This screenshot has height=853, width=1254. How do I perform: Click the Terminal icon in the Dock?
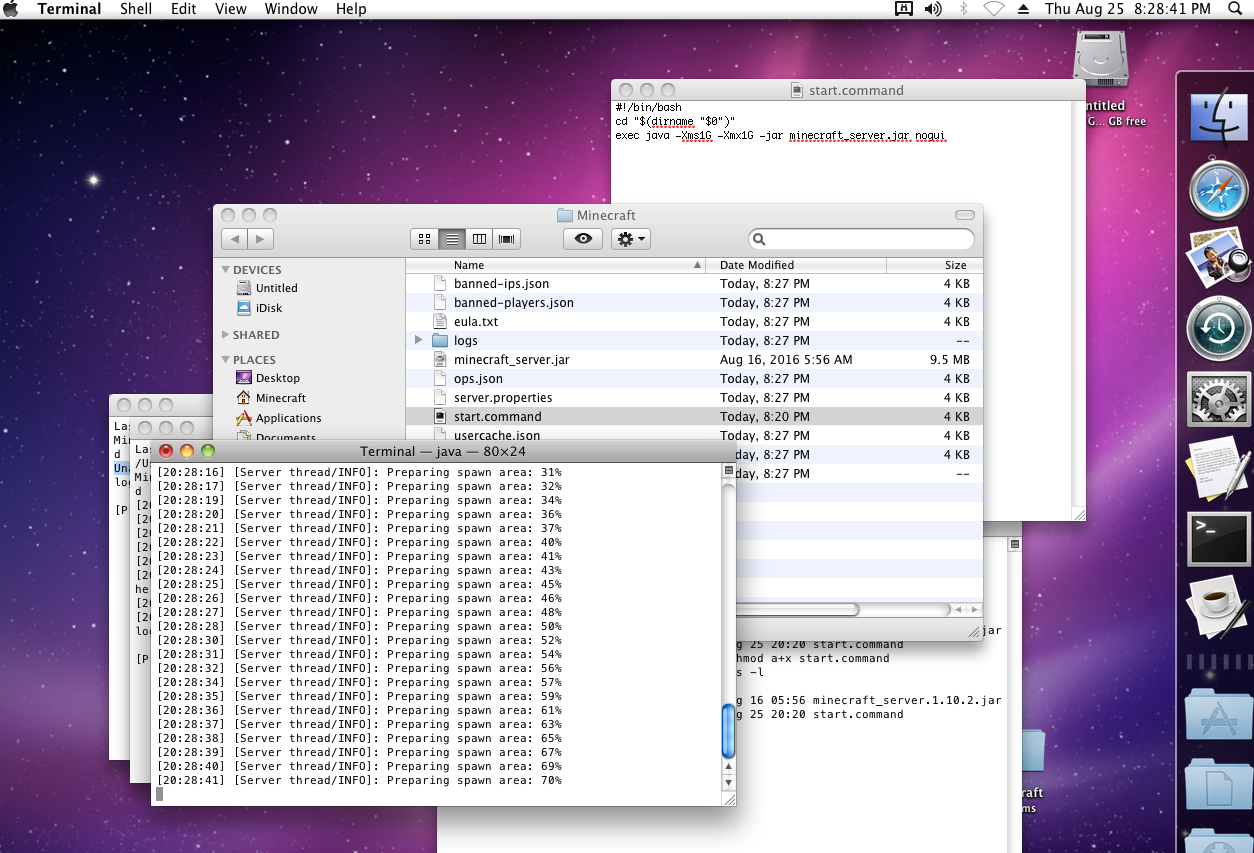1218,538
